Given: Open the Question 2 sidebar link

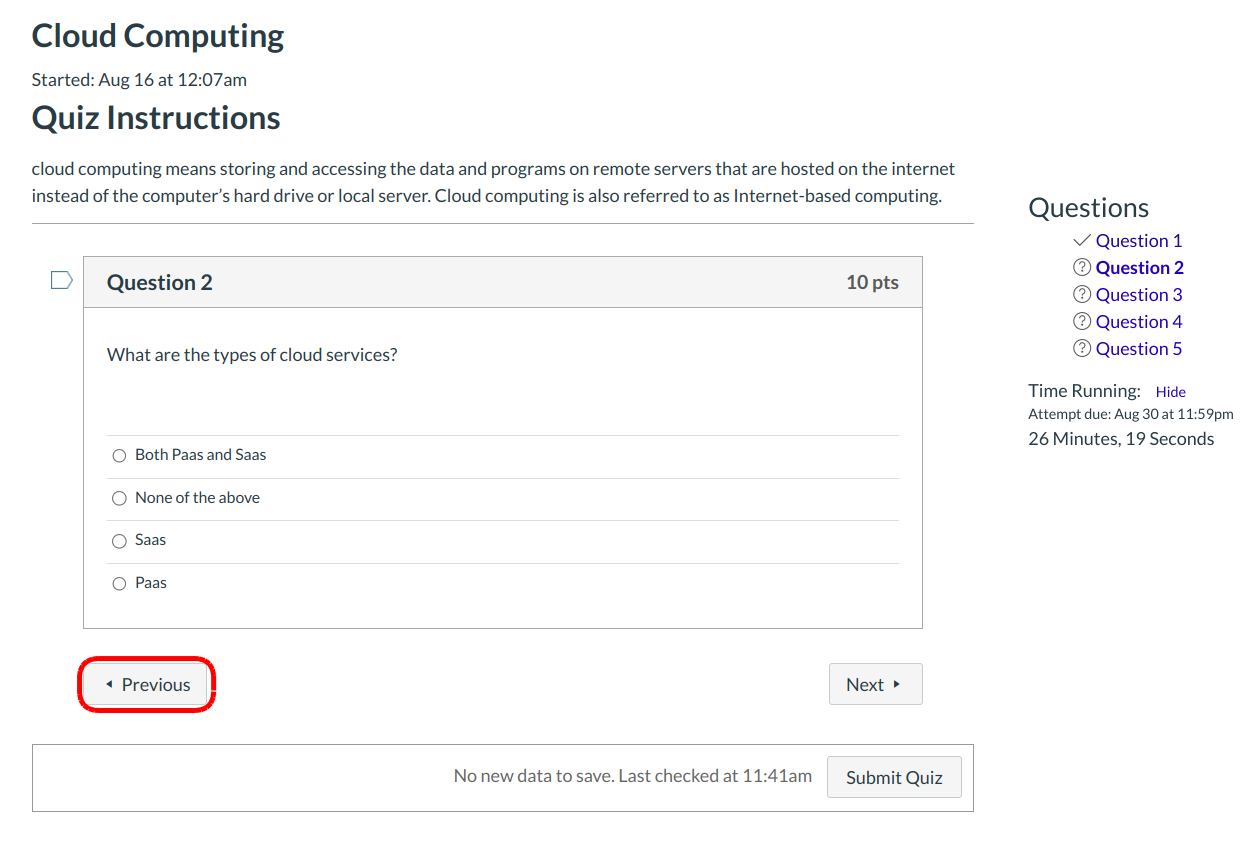Looking at the screenshot, I should 1139,268.
